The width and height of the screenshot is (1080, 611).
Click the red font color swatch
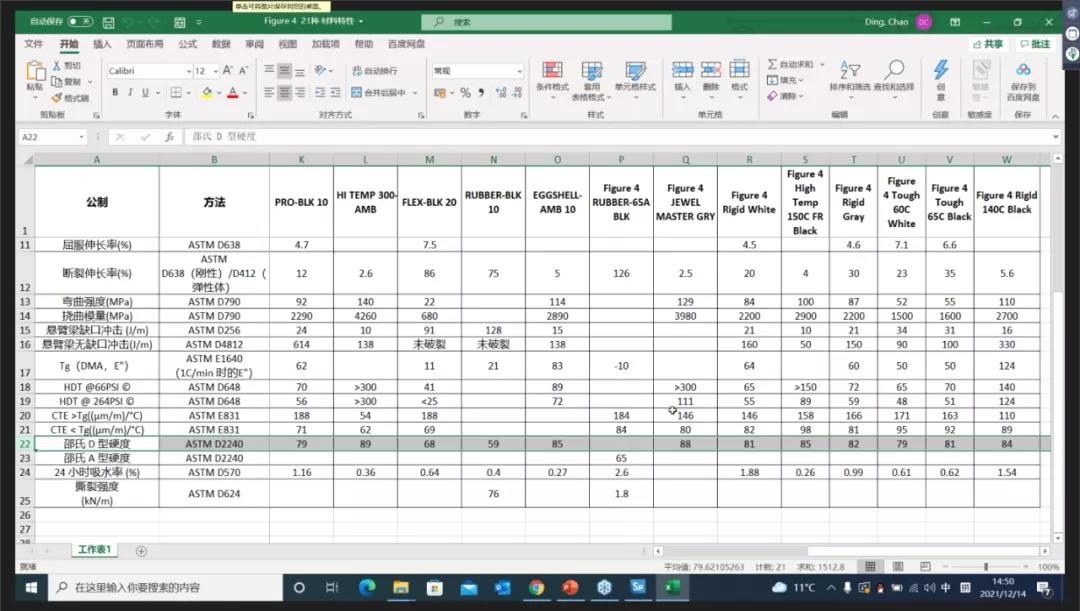232,92
